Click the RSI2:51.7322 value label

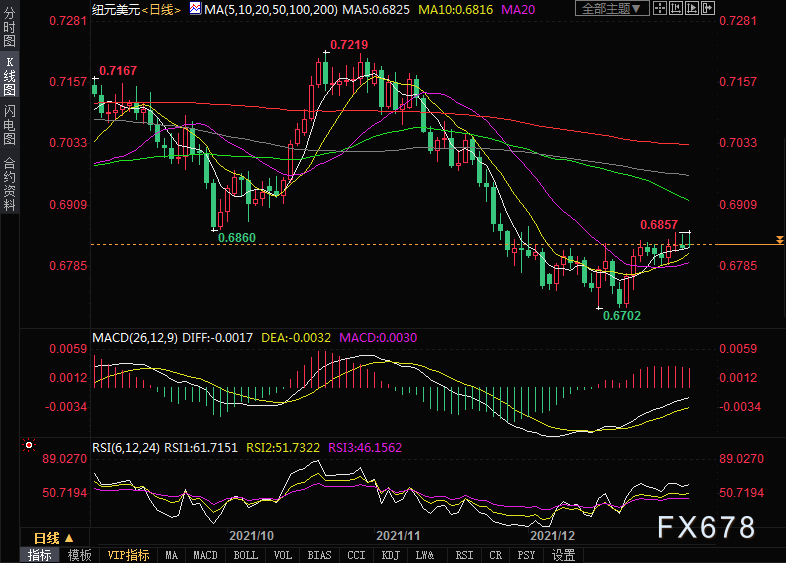pos(283,448)
